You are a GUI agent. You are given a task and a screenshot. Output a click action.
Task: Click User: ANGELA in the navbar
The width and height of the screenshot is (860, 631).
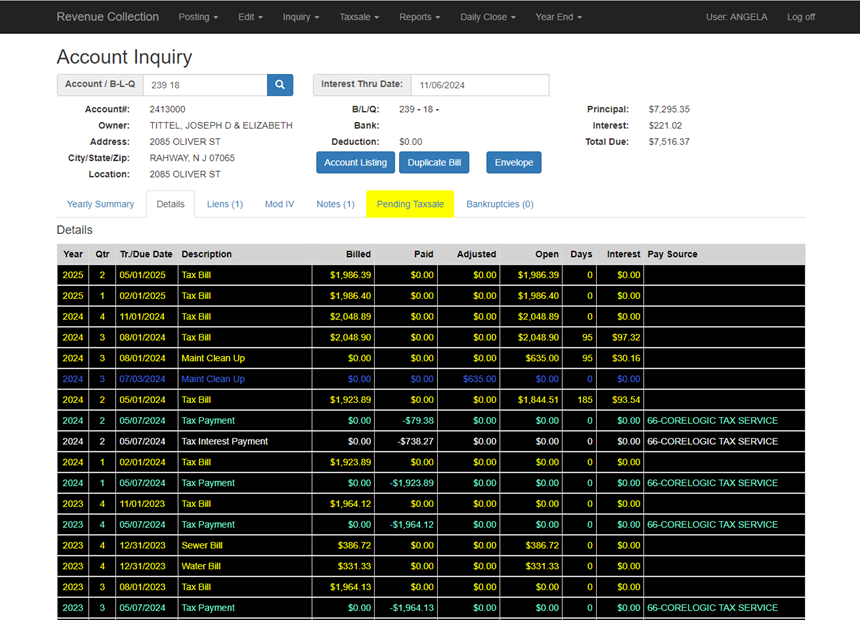click(x=736, y=17)
